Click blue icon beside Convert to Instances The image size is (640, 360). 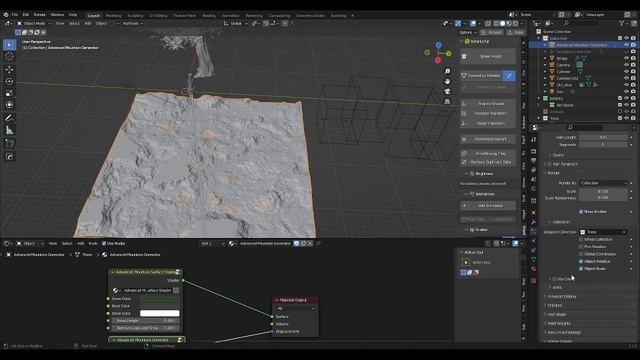509,76
